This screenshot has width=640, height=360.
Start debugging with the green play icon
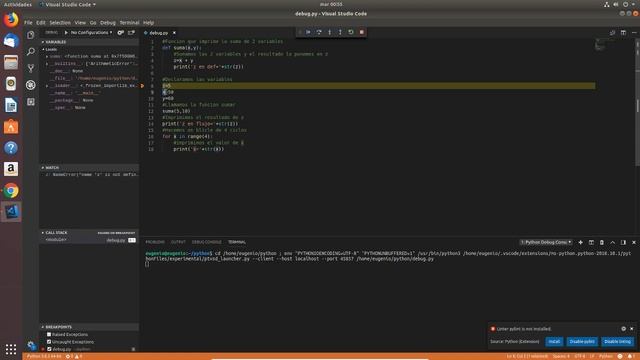(x=66, y=33)
